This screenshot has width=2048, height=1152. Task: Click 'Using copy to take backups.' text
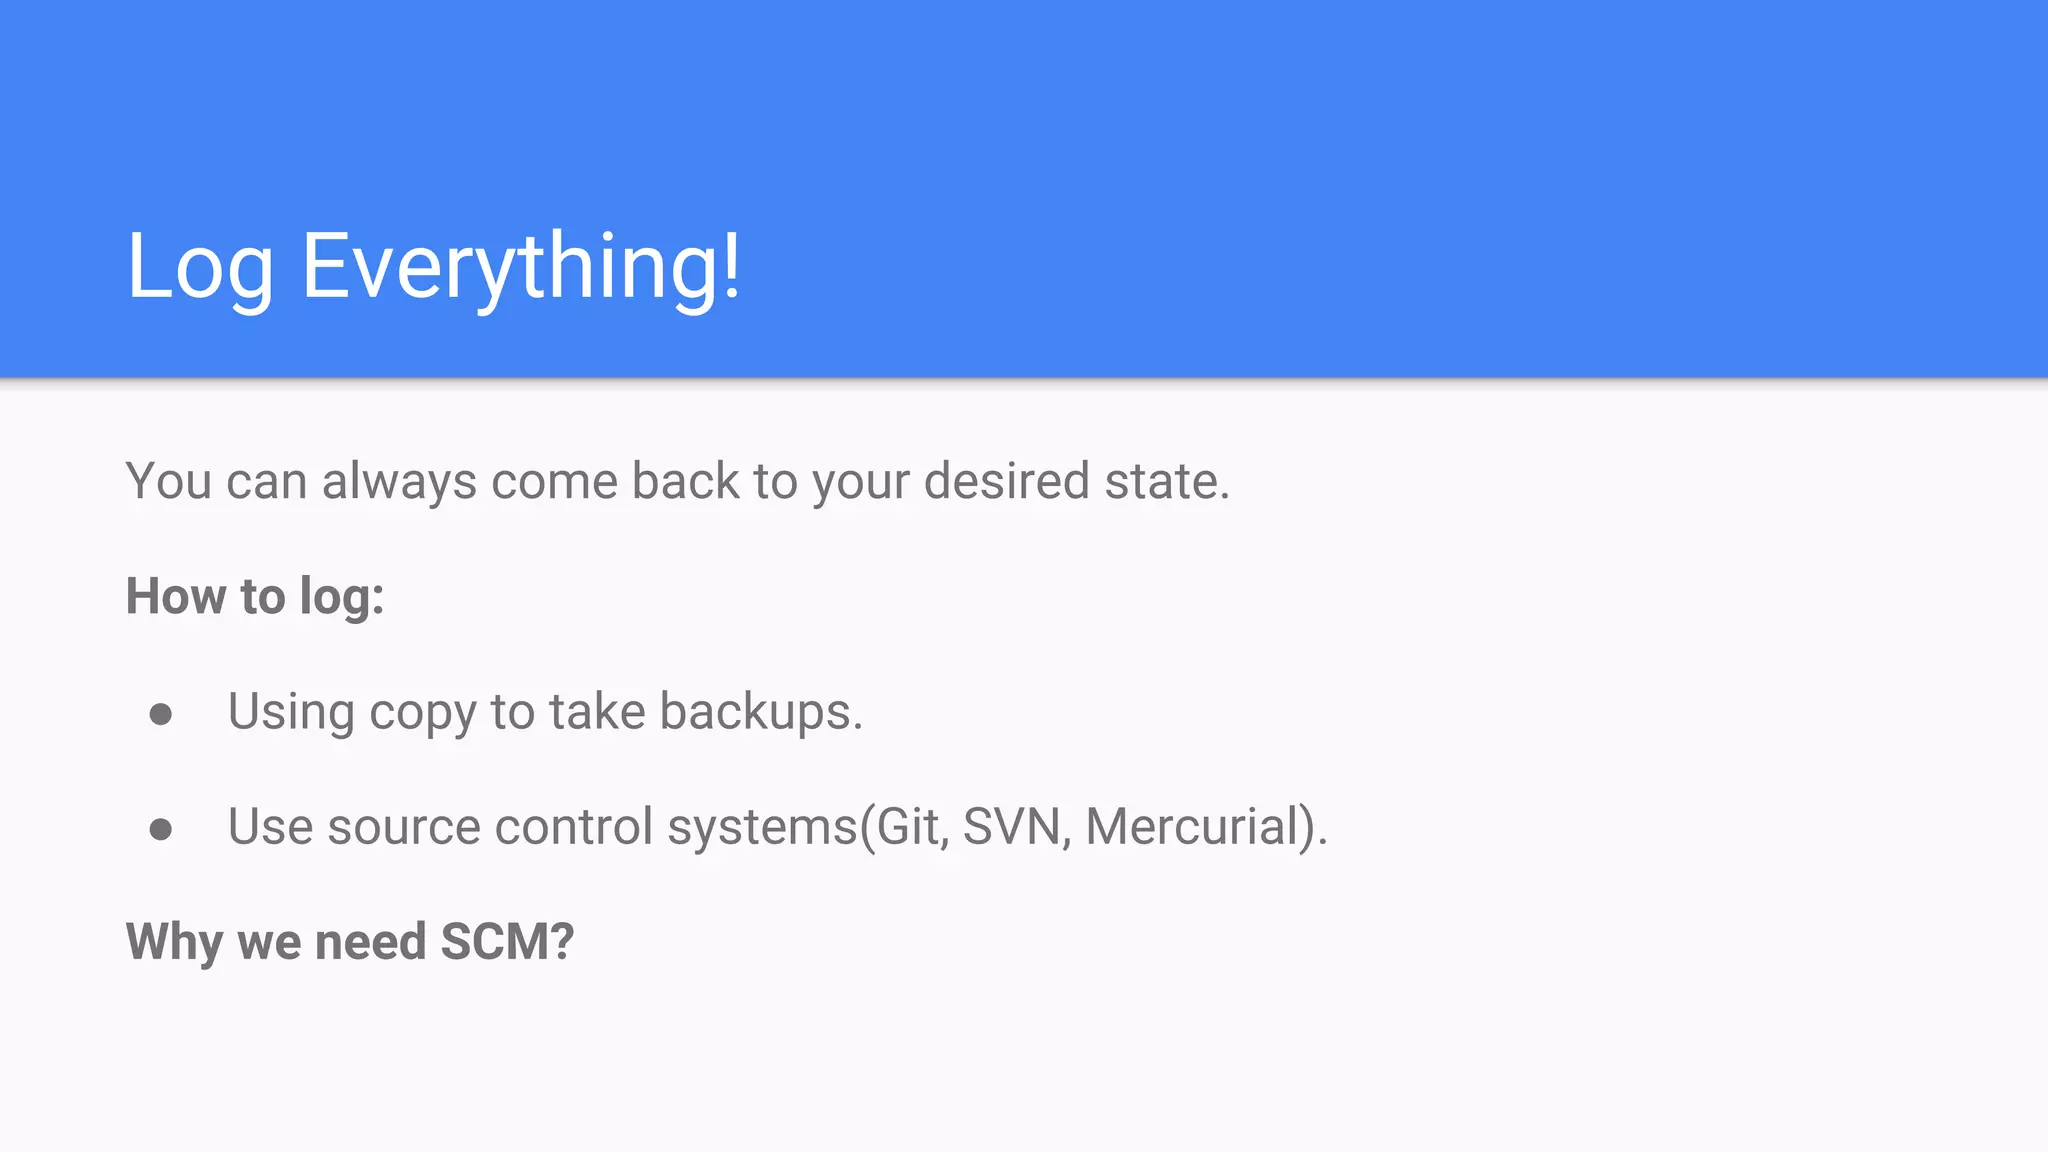[x=545, y=712]
